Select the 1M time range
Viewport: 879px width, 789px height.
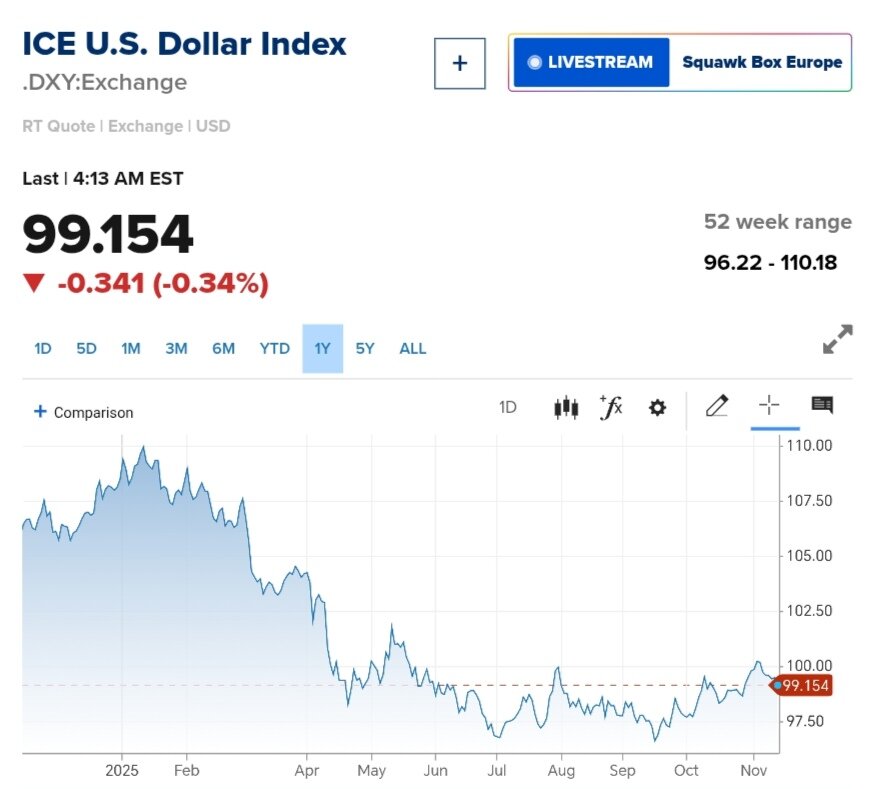pyautogui.click(x=131, y=349)
